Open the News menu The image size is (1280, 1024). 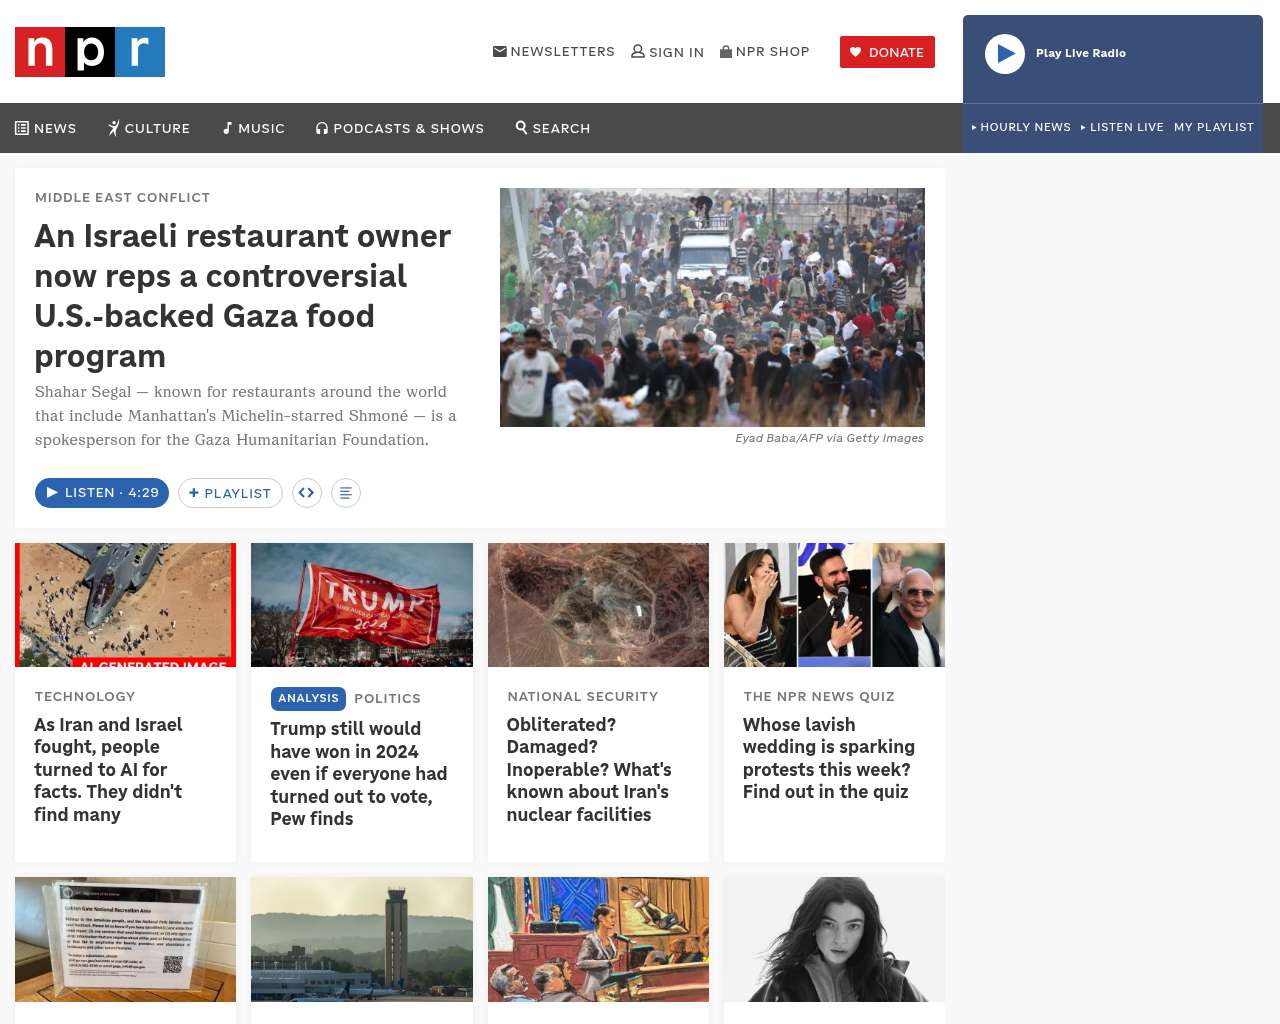(x=46, y=128)
